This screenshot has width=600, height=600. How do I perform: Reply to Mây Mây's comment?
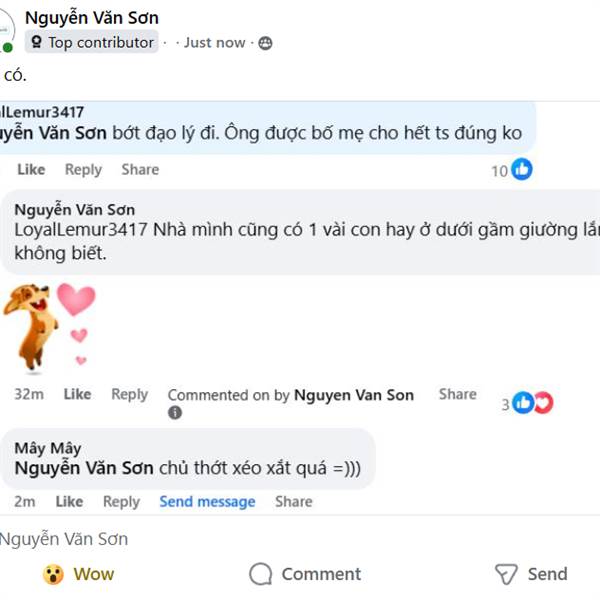coord(121,502)
